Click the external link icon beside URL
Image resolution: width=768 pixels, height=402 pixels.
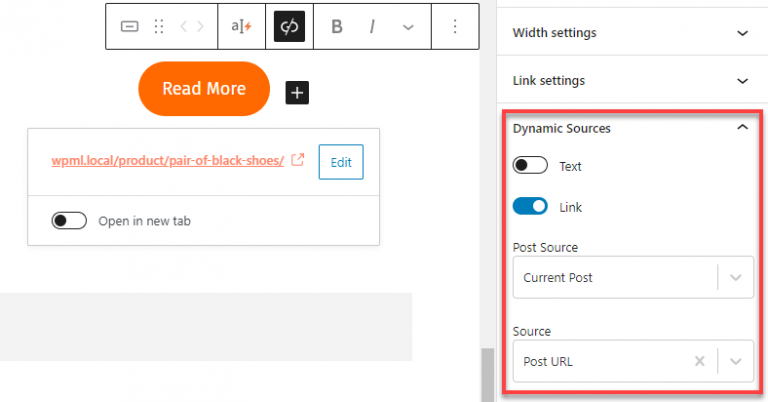click(x=297, y=159)
